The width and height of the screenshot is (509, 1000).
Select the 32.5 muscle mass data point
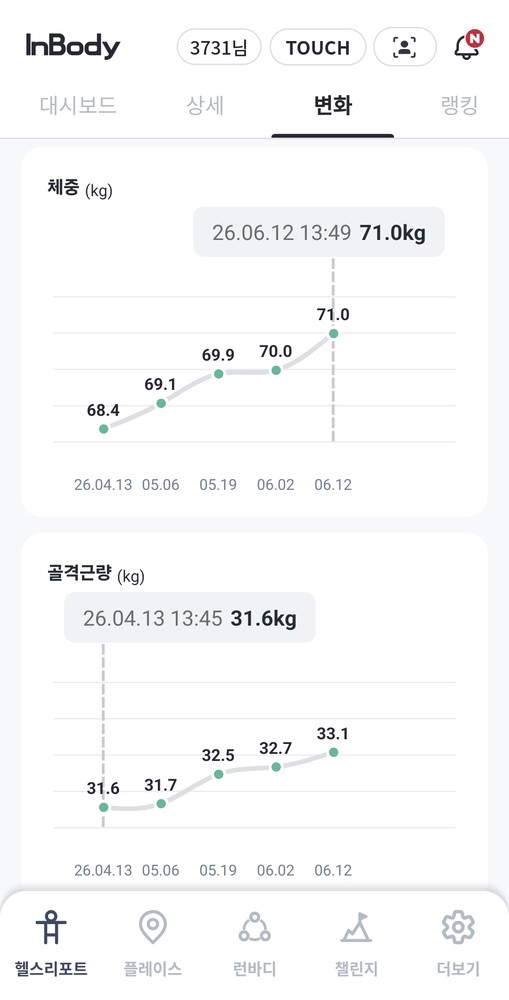(218, 774)
